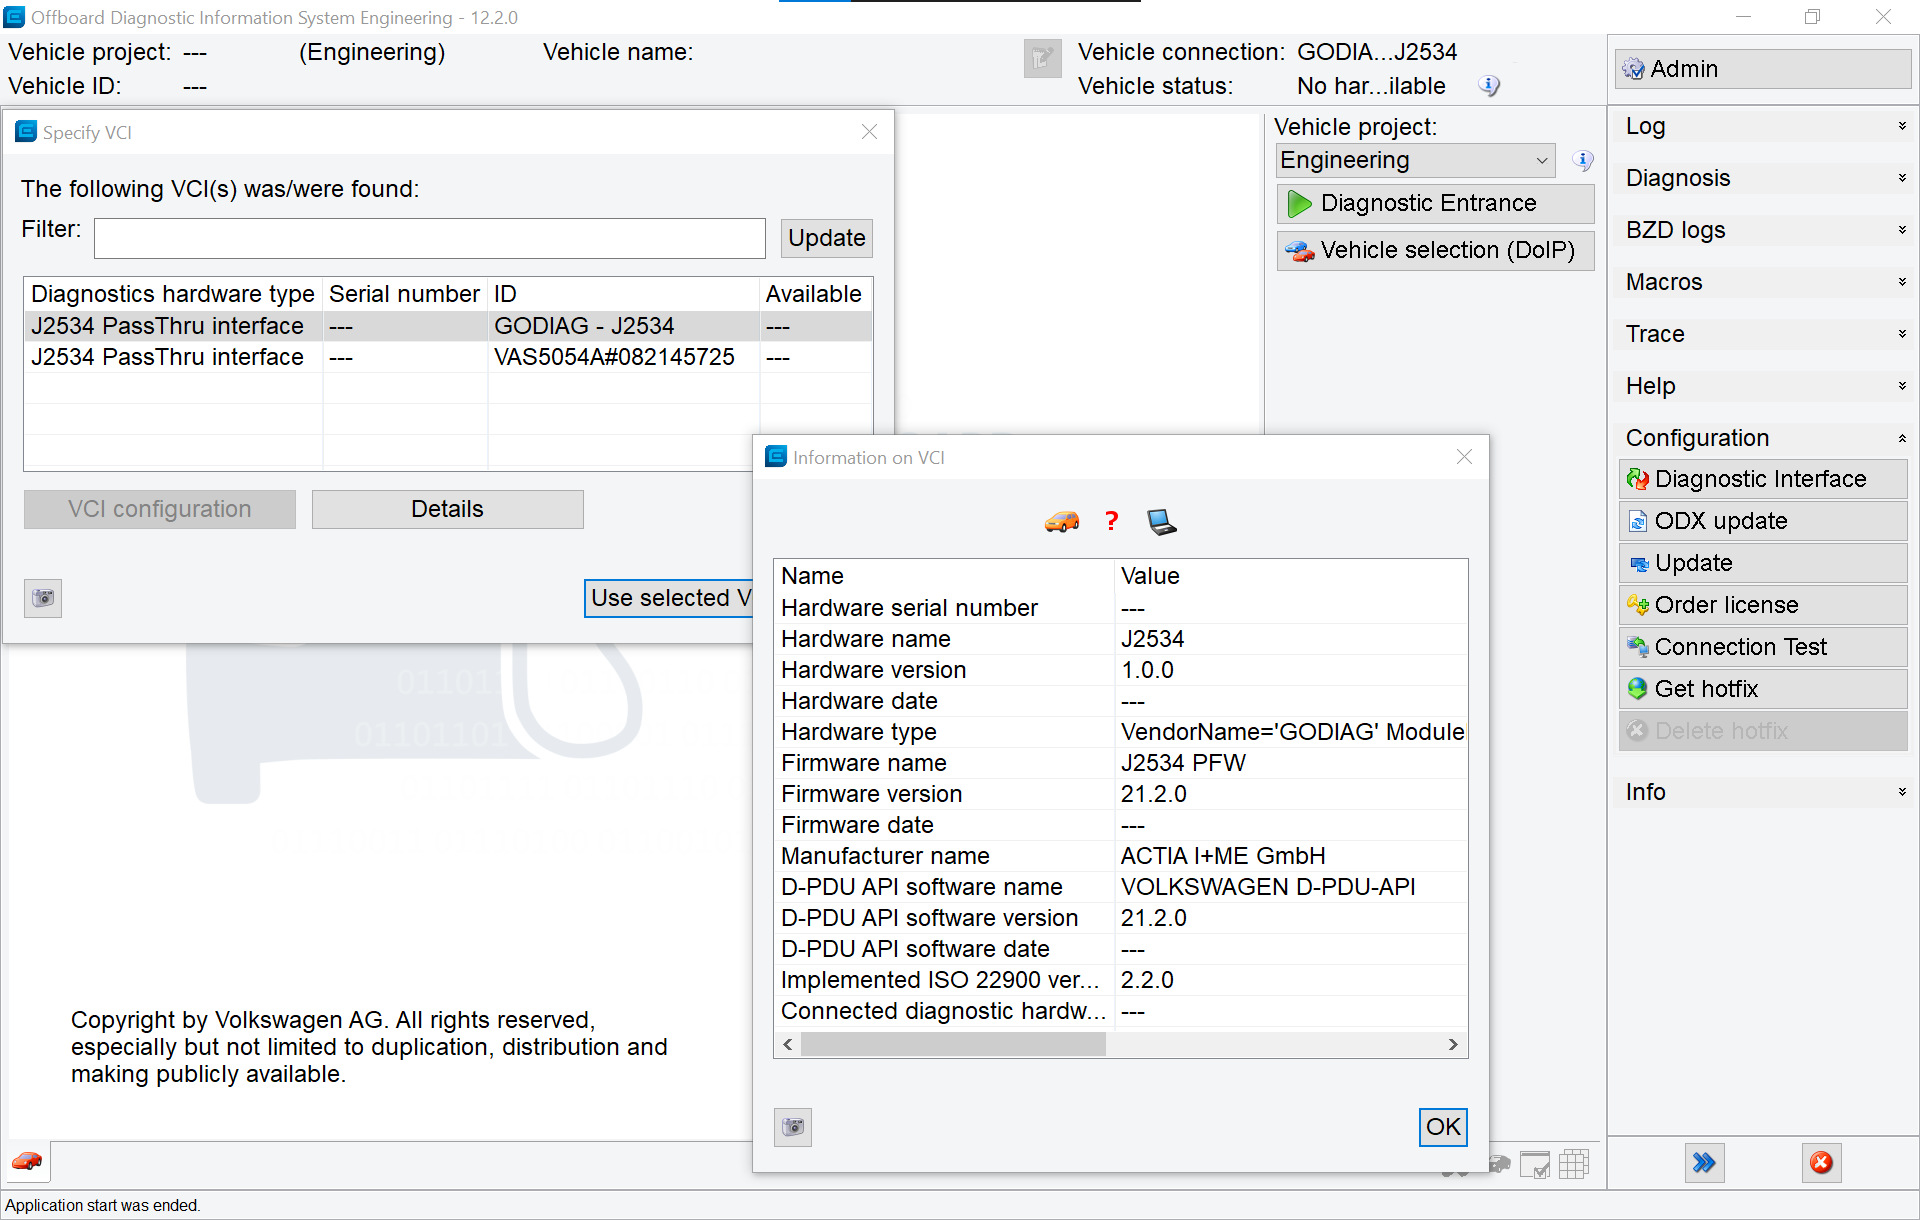Expand the BZD logs section
The width and height of the screenshot is (1920, 1220).
(x=1763, y=230)
